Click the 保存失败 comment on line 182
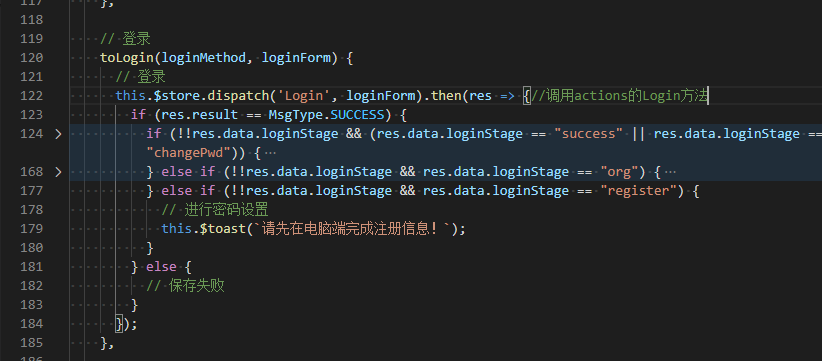This screenshot has height=361, width=822. coord(185,286)
